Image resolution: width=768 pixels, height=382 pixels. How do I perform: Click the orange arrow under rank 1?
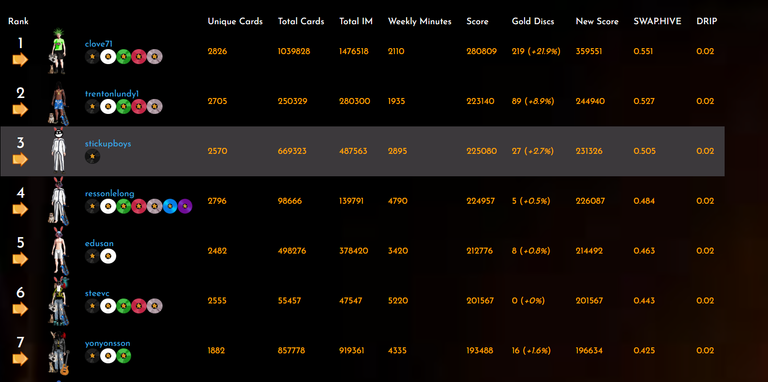click(x=20, y=60)
